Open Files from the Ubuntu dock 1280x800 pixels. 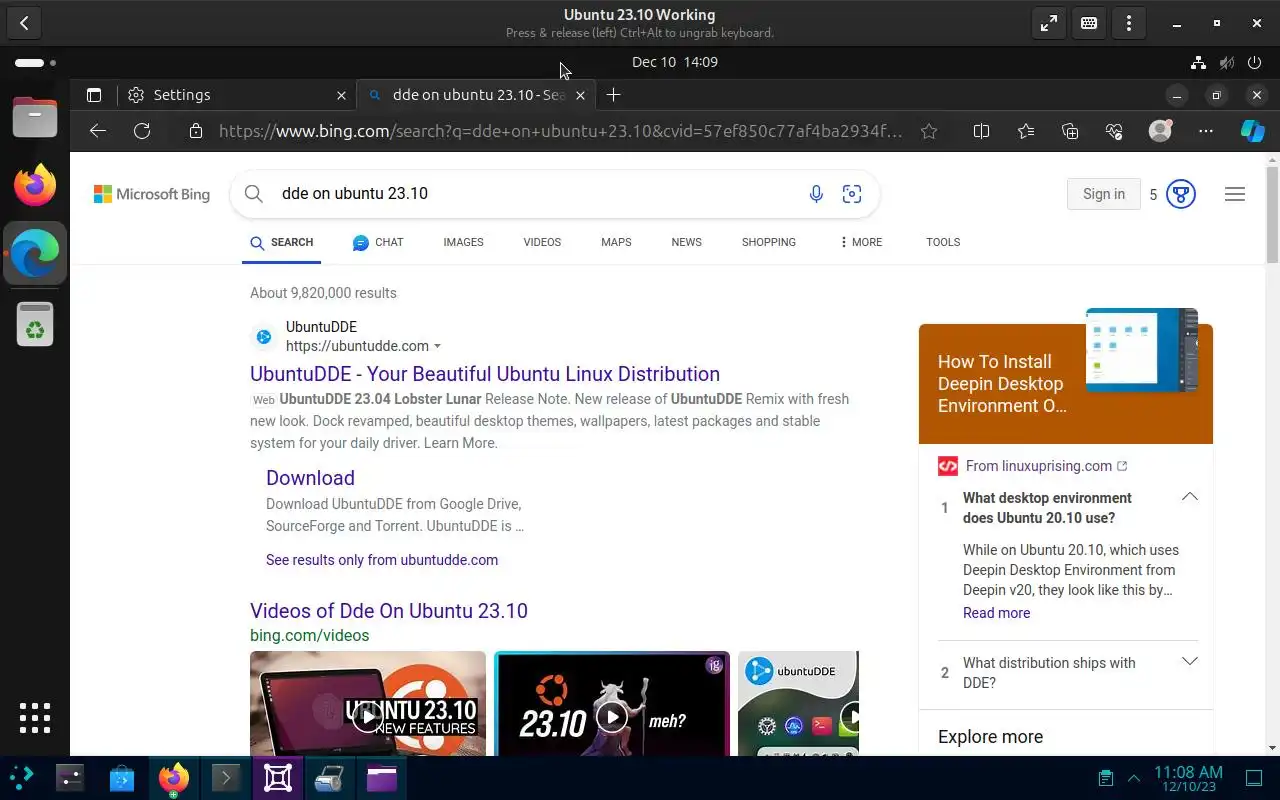pos(35,117)
